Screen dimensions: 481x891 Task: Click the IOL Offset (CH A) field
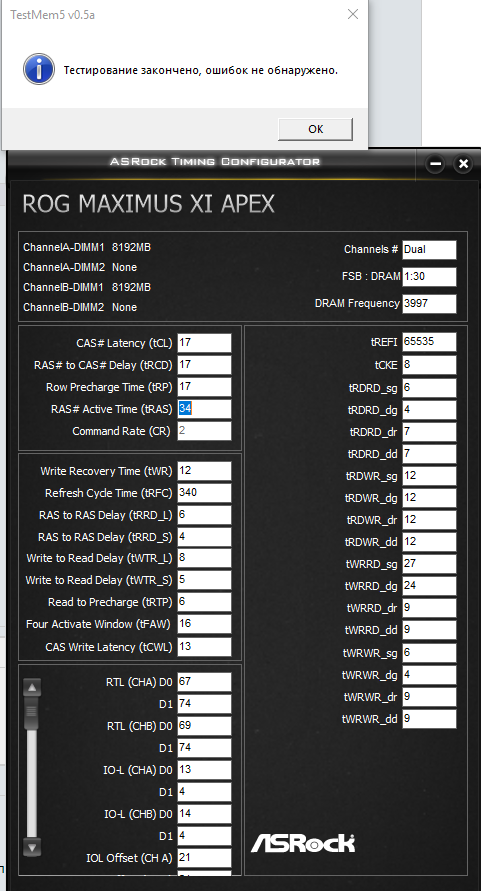(x=204, y=857)
